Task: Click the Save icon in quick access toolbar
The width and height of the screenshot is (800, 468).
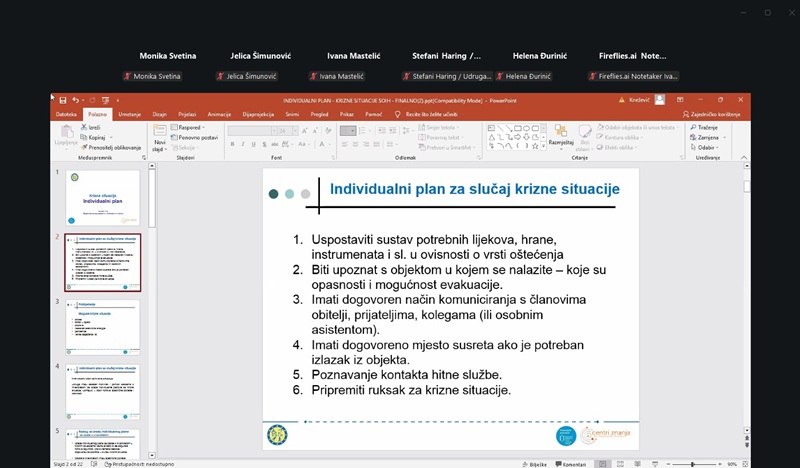Action: click(63, 100)
